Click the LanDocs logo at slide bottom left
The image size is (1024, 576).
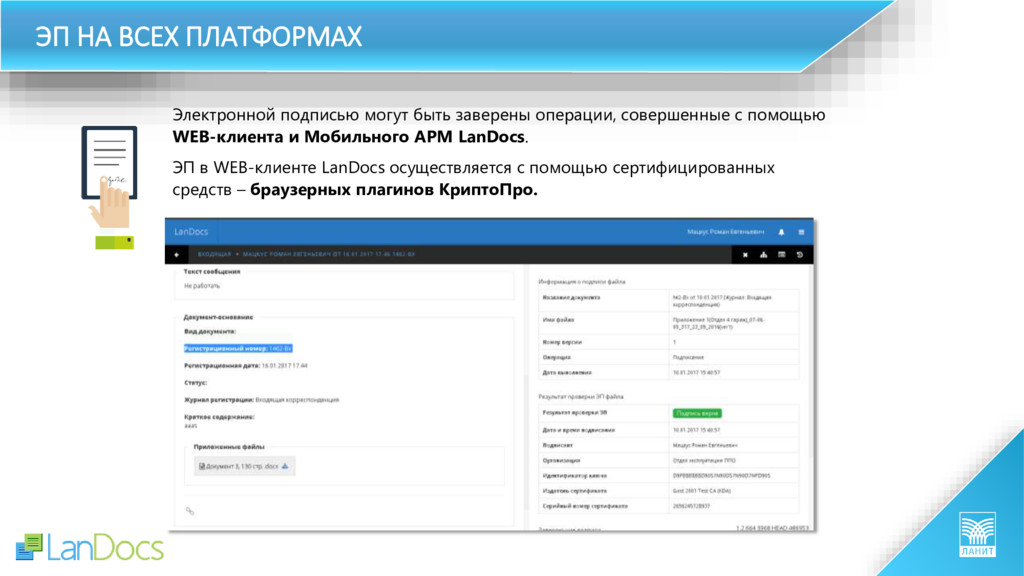(x=89, y=548)
